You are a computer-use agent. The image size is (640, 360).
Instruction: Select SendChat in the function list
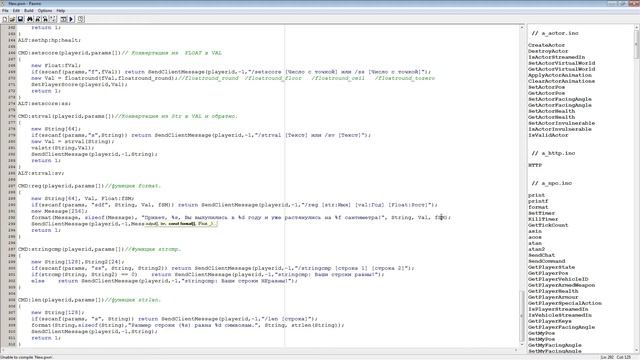[x=541, y=255]
